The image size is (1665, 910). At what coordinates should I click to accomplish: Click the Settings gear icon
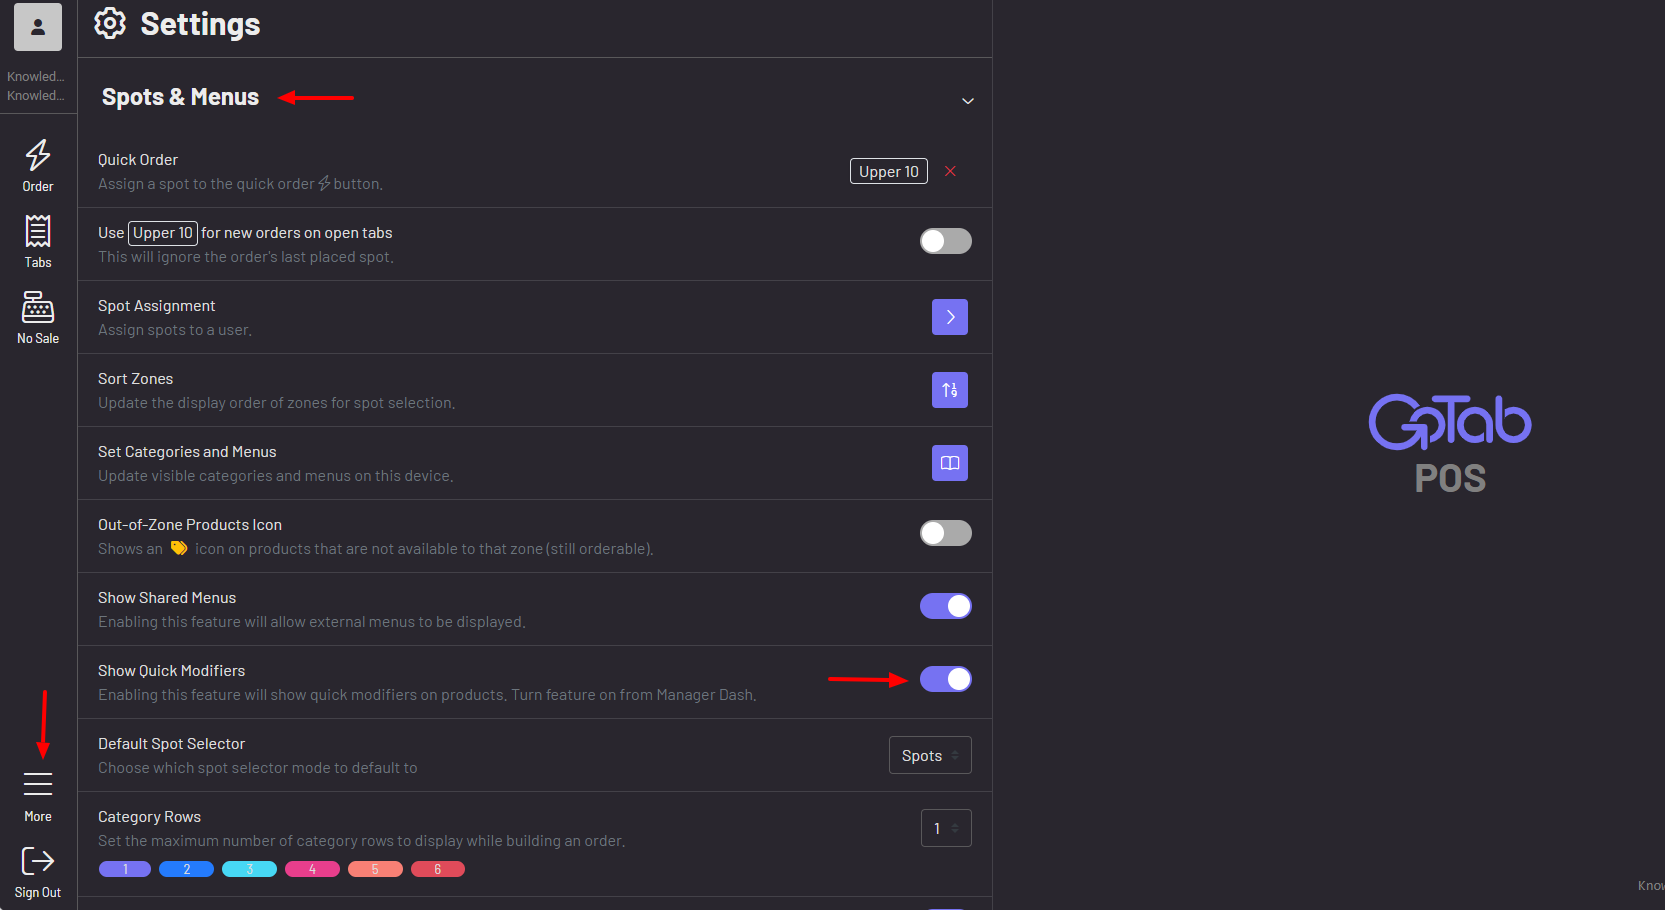pyautogui.click(x=110, y=23)
